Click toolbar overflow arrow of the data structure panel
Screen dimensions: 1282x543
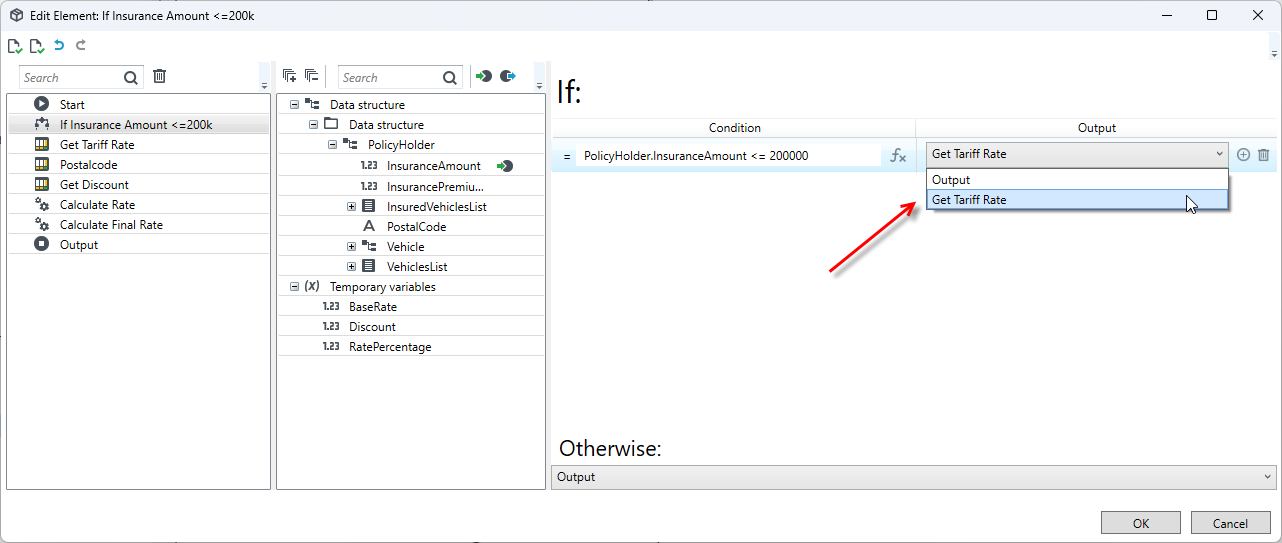coord(539,86)
